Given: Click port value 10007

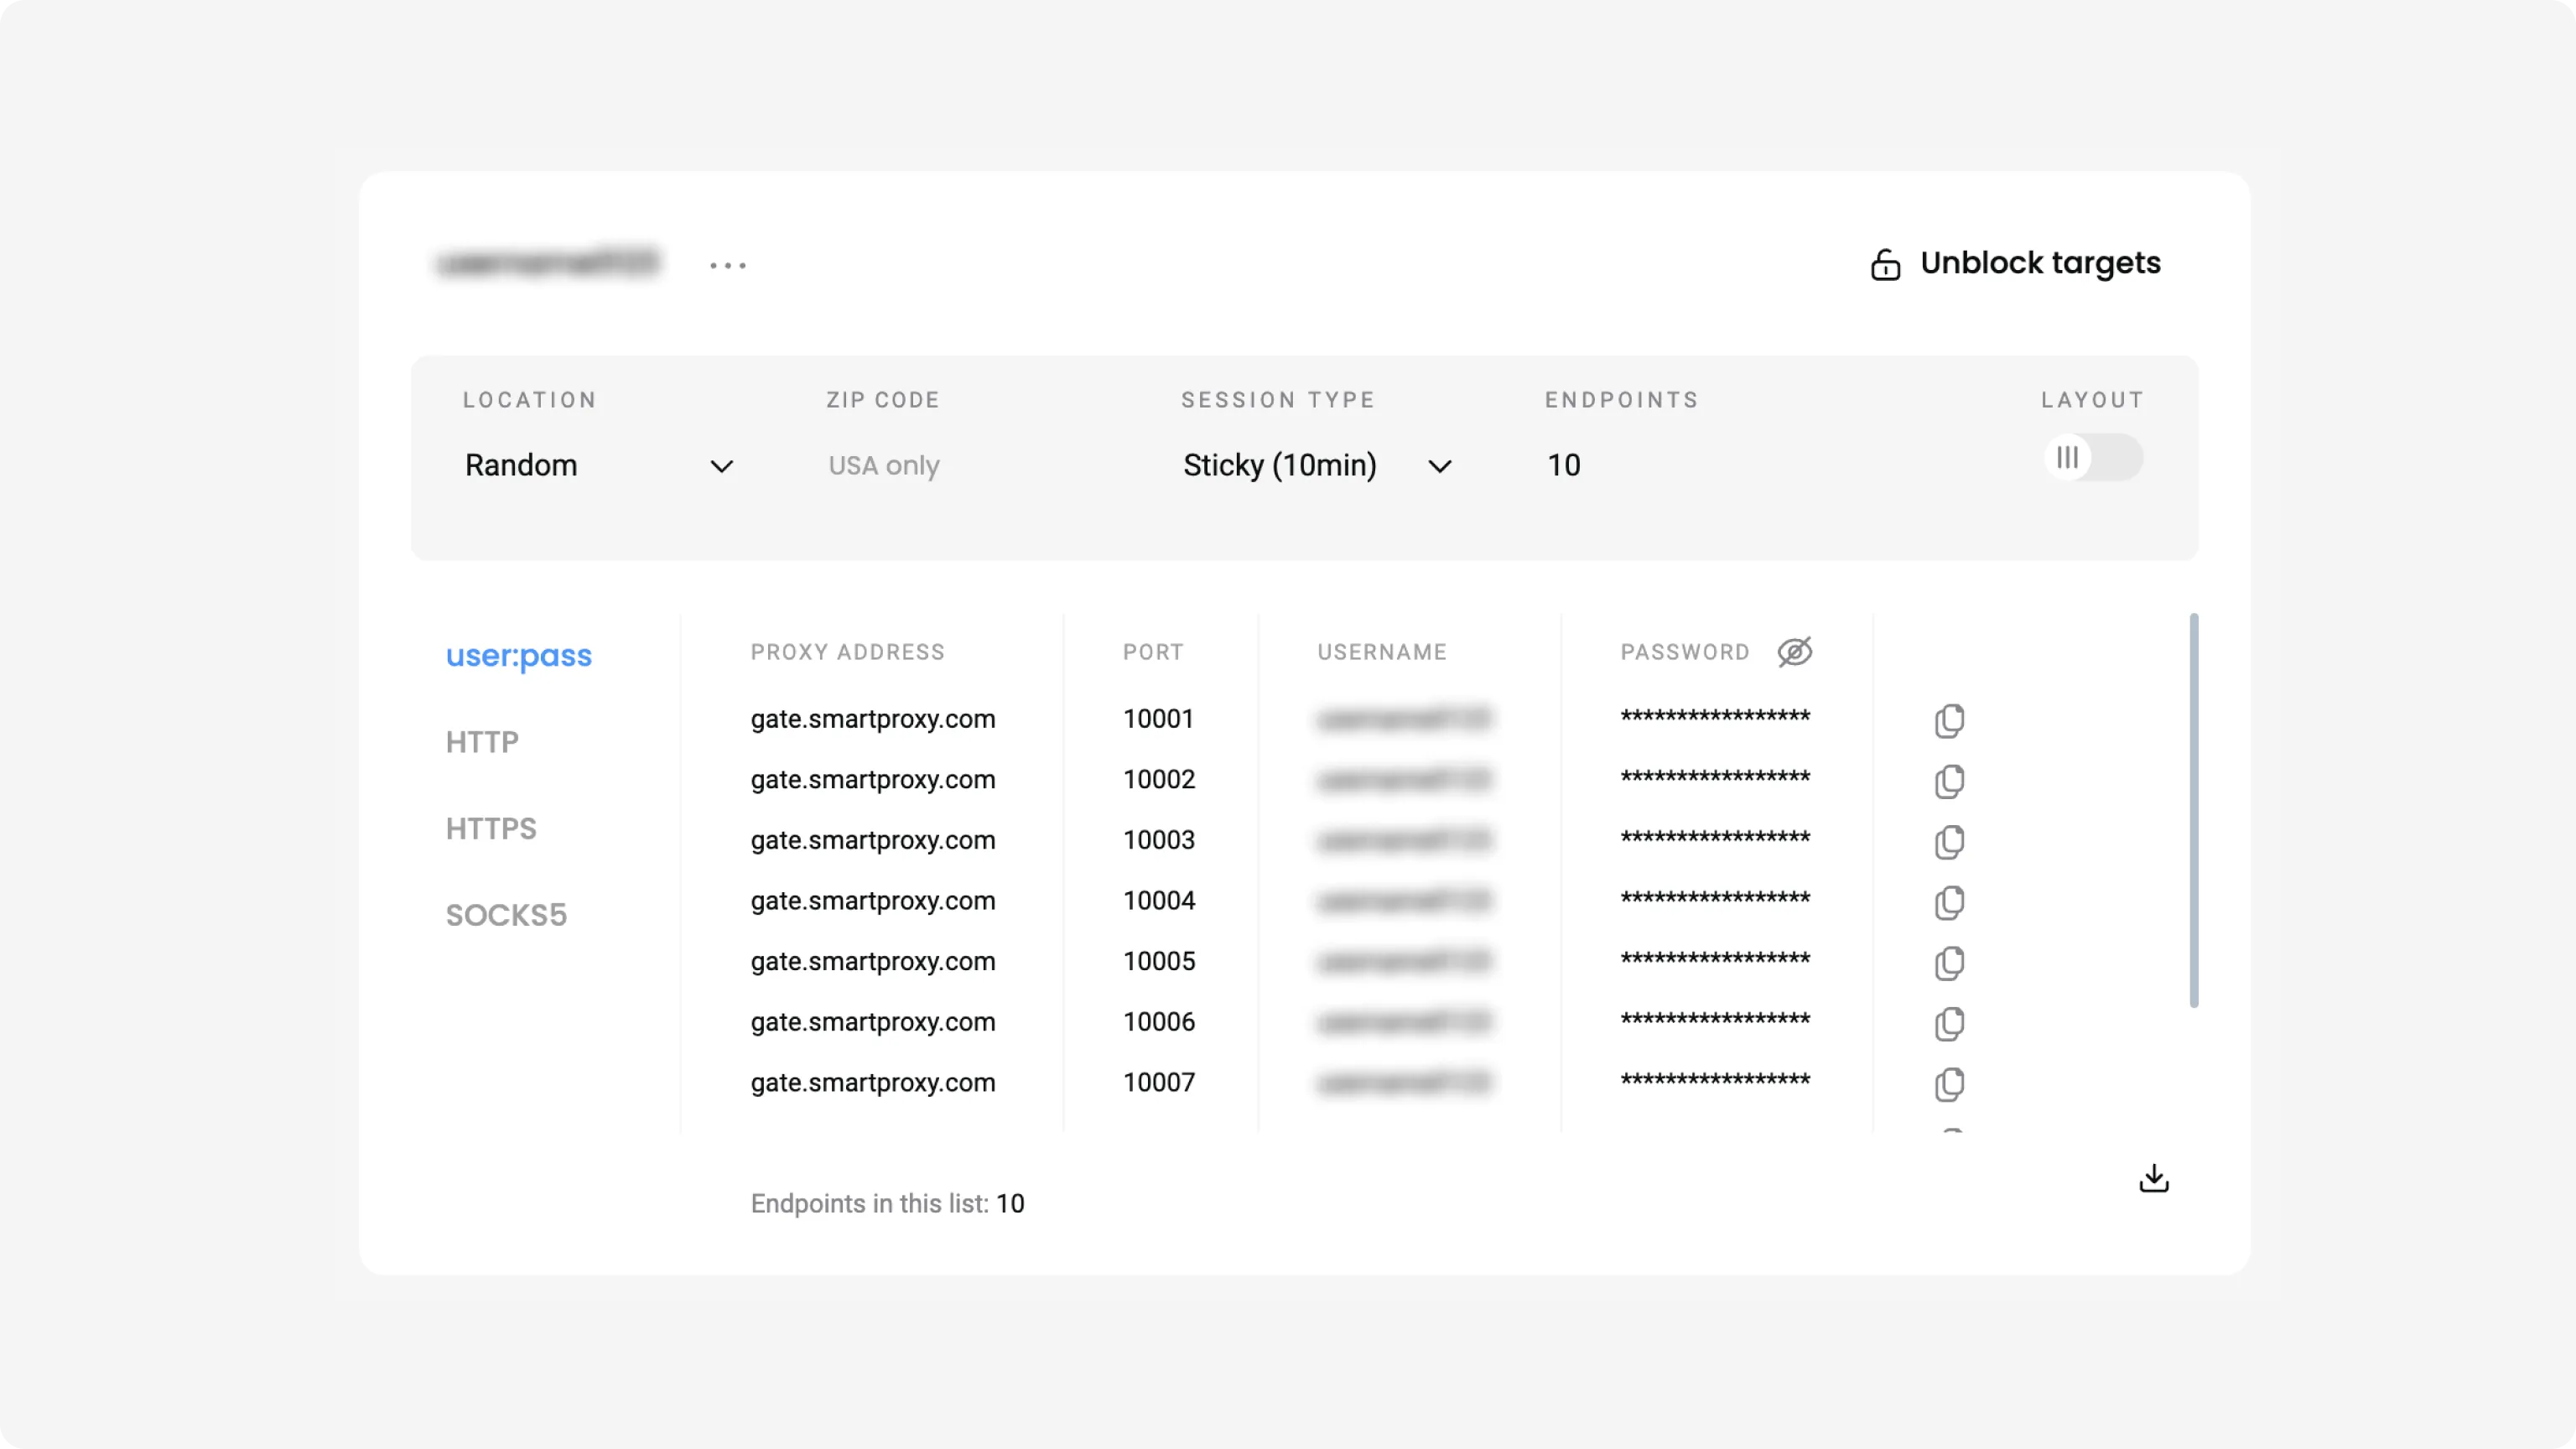Looking at the screenshot, I should pyautogui.click(x=1158, y=1082).
